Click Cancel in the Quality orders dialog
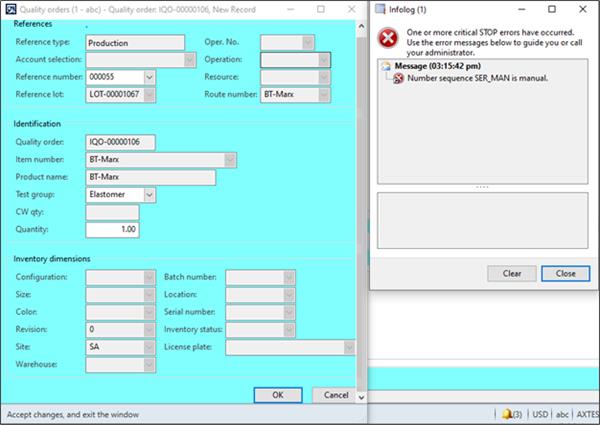The width and height of the screenshot is (600, 425). pos(333,394)
